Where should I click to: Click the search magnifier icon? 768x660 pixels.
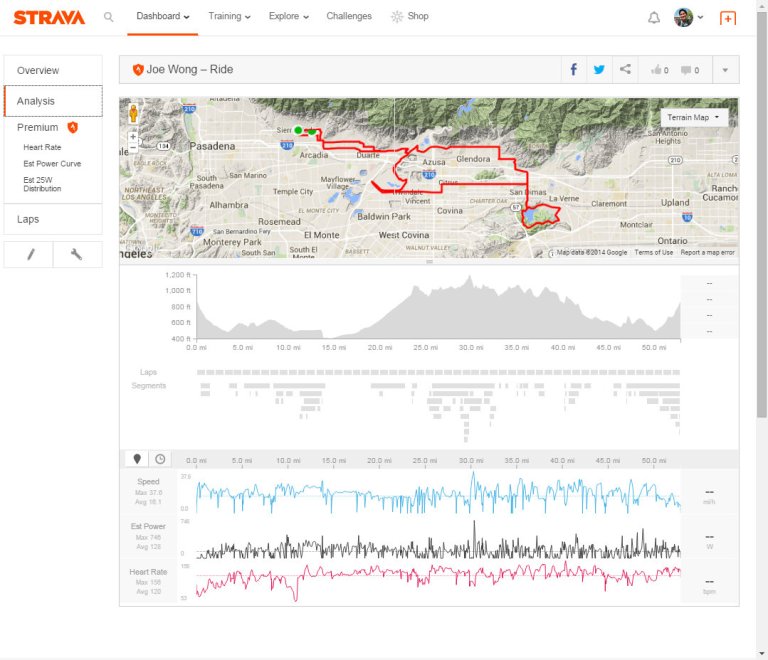pos(109,17)
